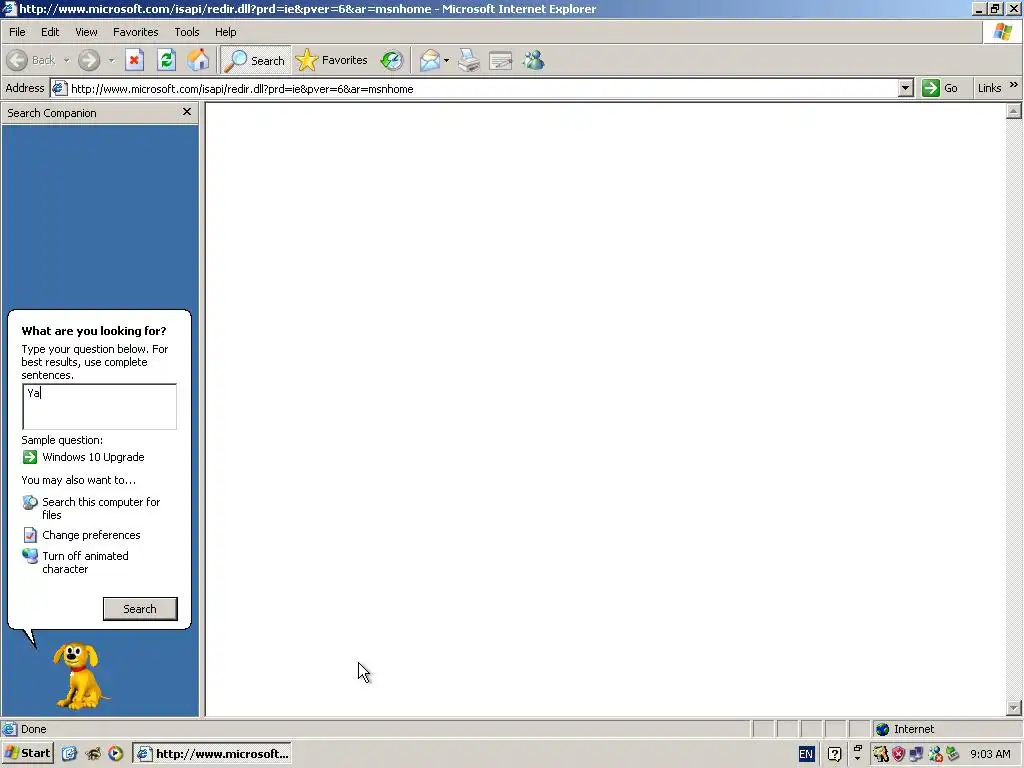1024x768 pixels.
Task: Open the Back history dropdown arrow
Action: (x=66, y=61)
